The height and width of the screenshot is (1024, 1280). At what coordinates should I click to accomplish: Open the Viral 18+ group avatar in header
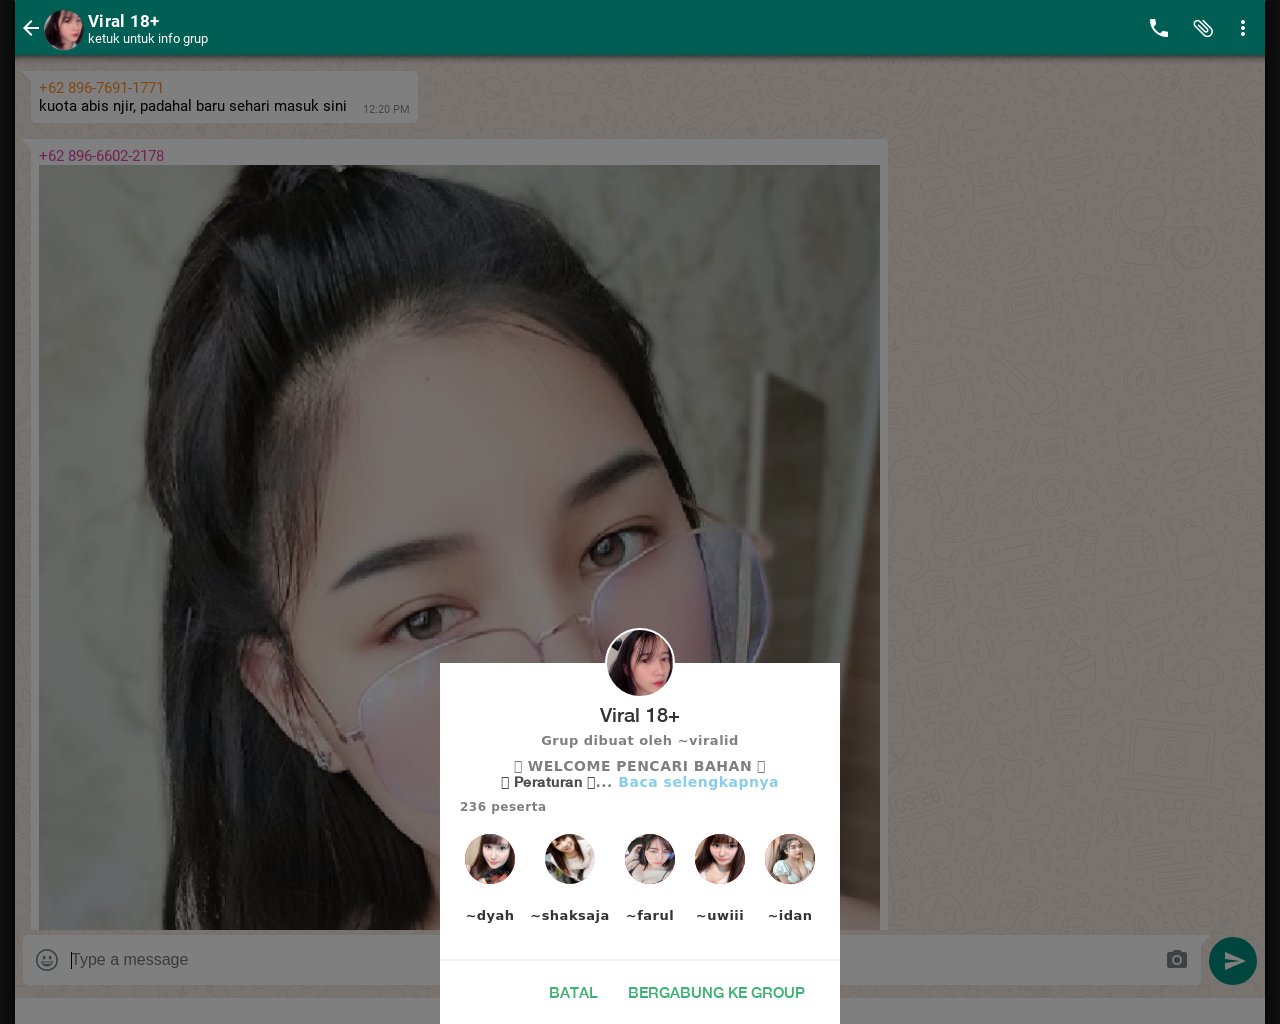[63, 29]
